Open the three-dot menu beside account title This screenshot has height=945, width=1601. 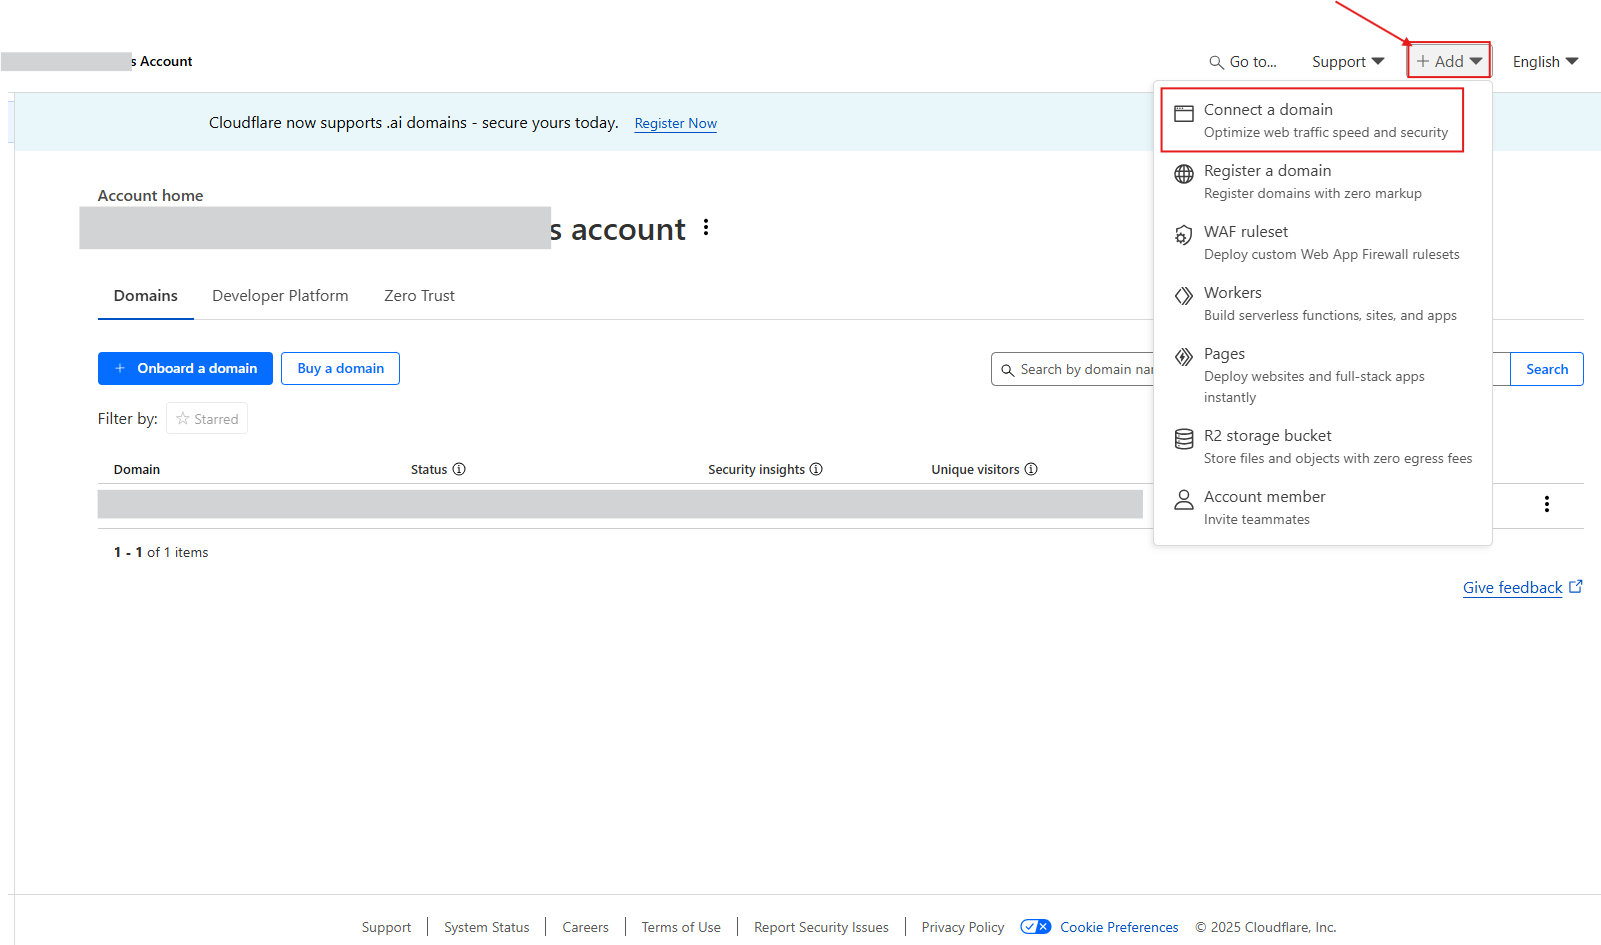(x=706, y=227)
